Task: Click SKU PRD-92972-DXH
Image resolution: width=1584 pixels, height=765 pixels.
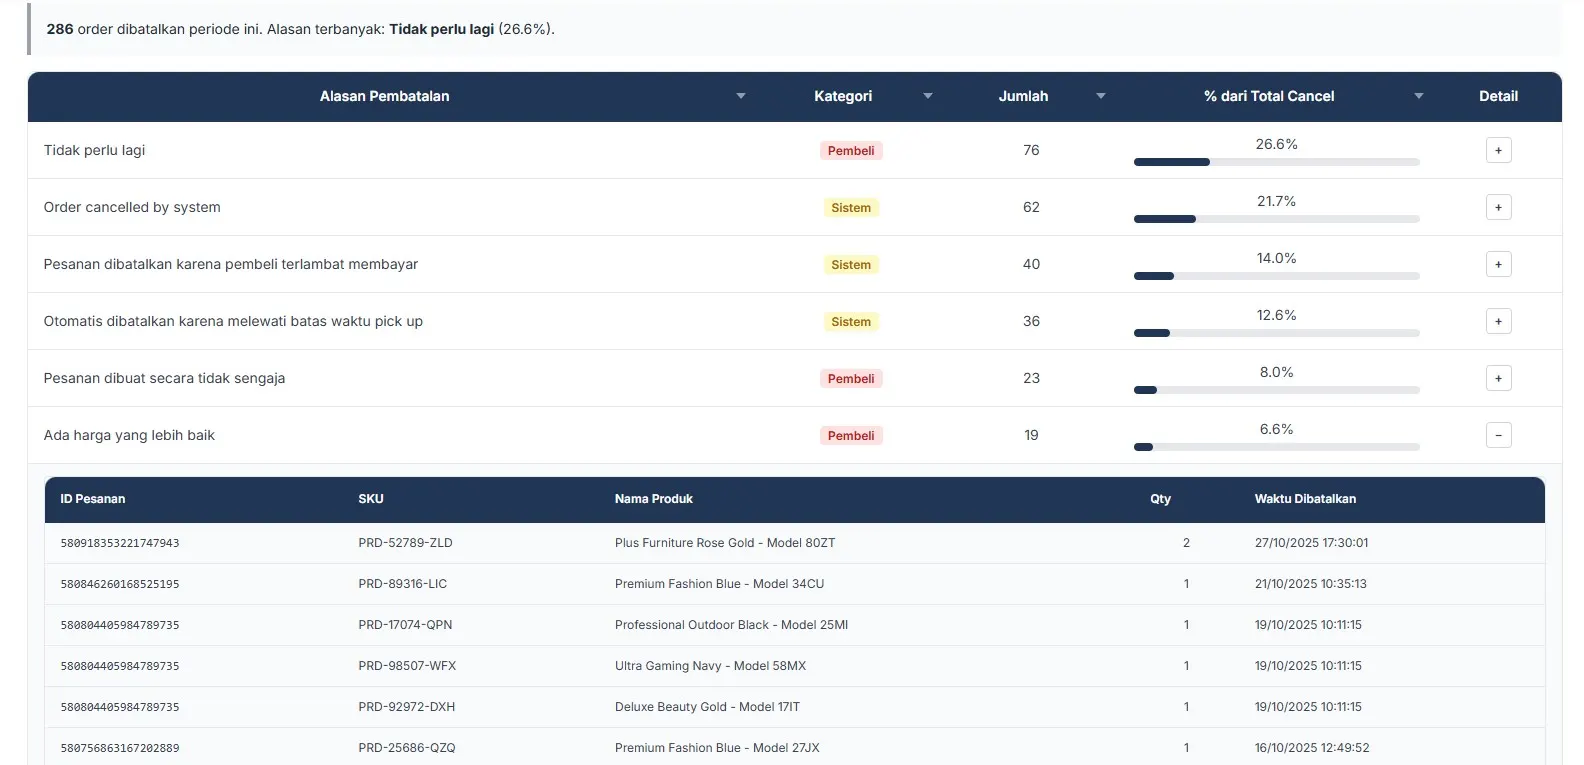Action: (x=406, y=707)
